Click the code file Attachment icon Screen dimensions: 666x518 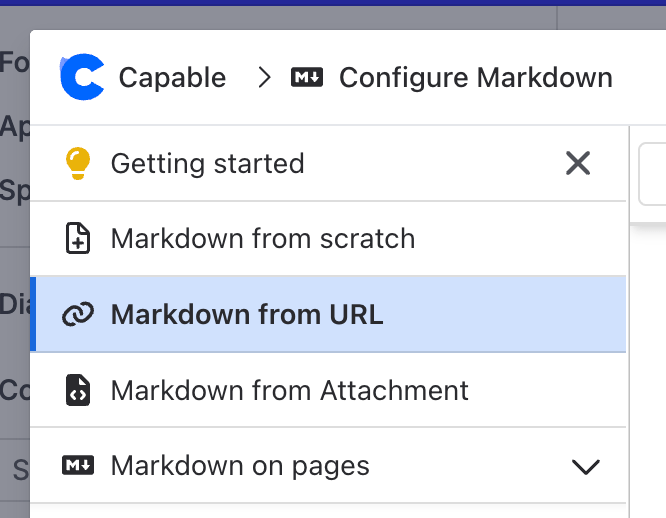[x=77, y=390]
